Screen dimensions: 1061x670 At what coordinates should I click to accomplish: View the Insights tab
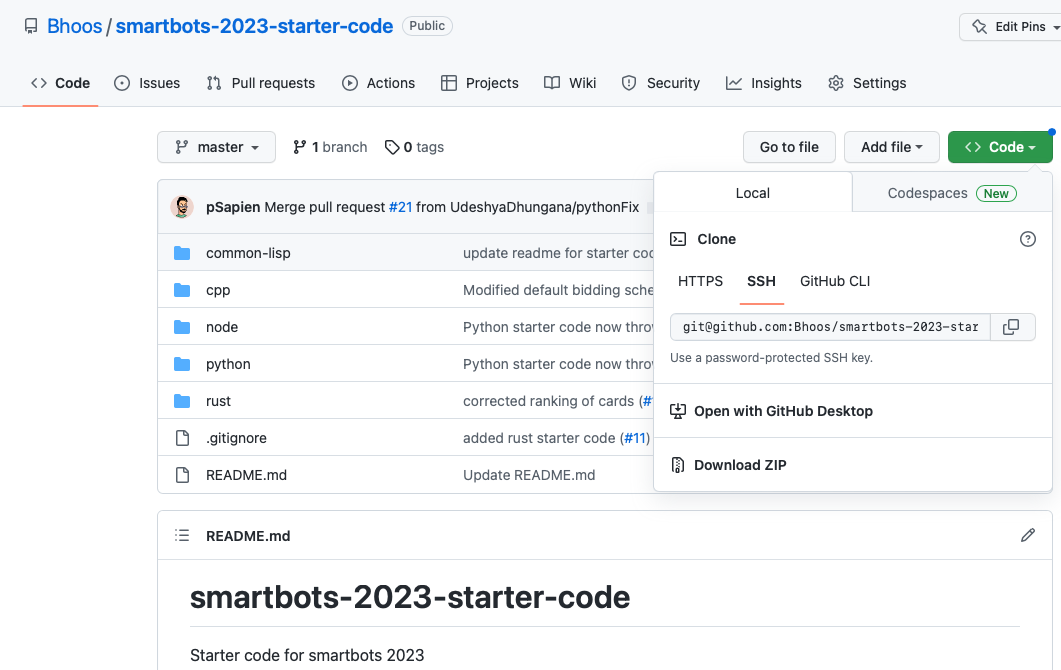pos(763,83)
